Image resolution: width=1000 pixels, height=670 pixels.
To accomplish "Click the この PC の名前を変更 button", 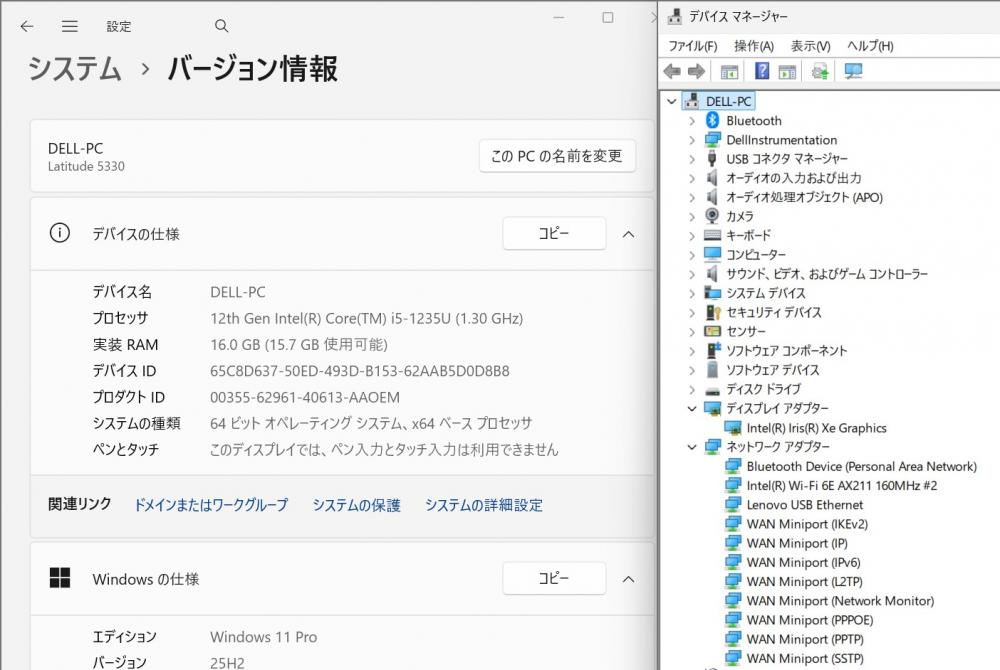I will pyautogui.click(x=557, y=156).
